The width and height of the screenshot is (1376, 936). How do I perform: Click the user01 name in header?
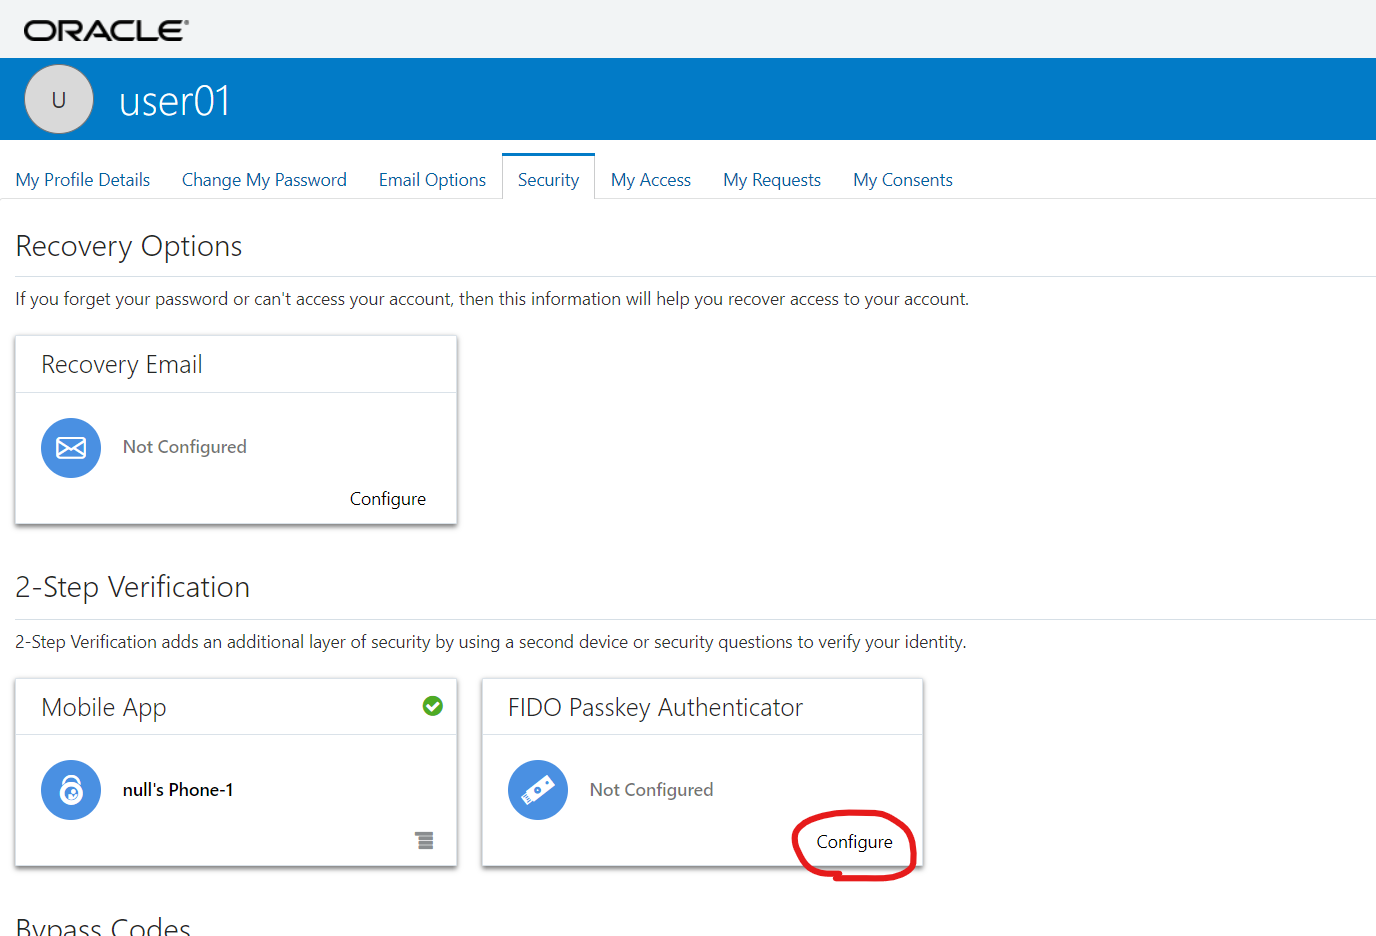tap(175, 101)
